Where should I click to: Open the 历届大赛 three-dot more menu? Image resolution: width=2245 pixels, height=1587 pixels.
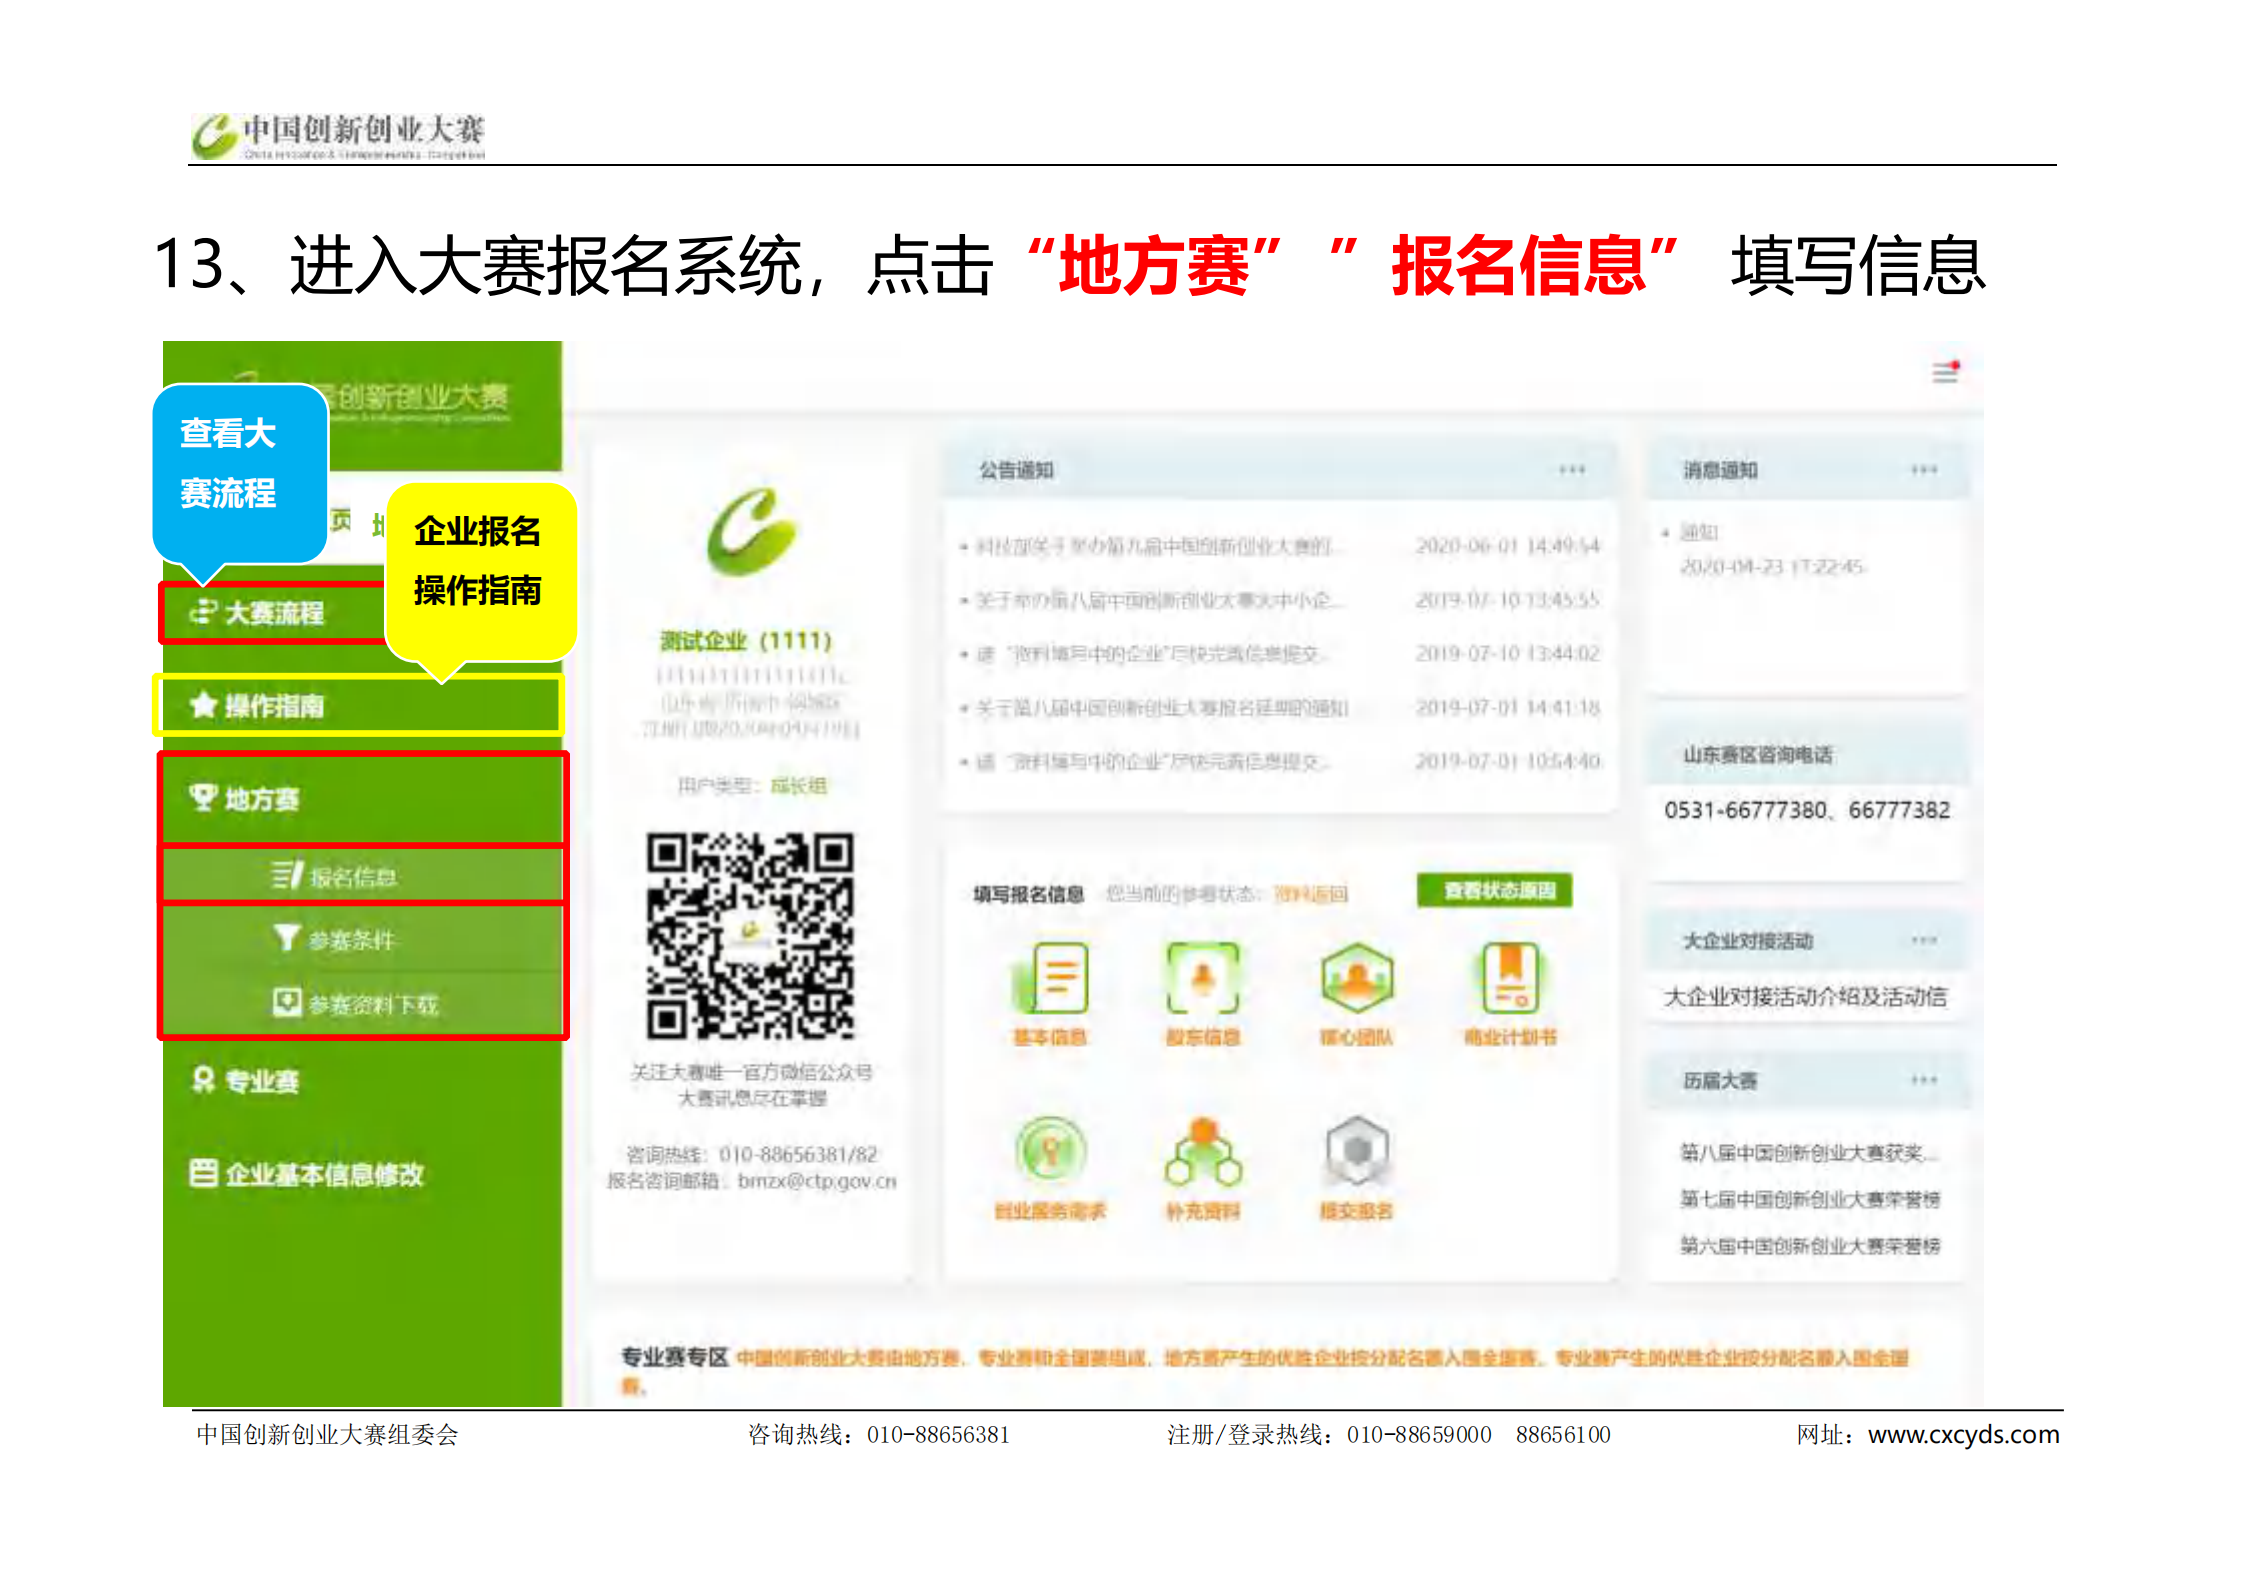[1923, 1080]
